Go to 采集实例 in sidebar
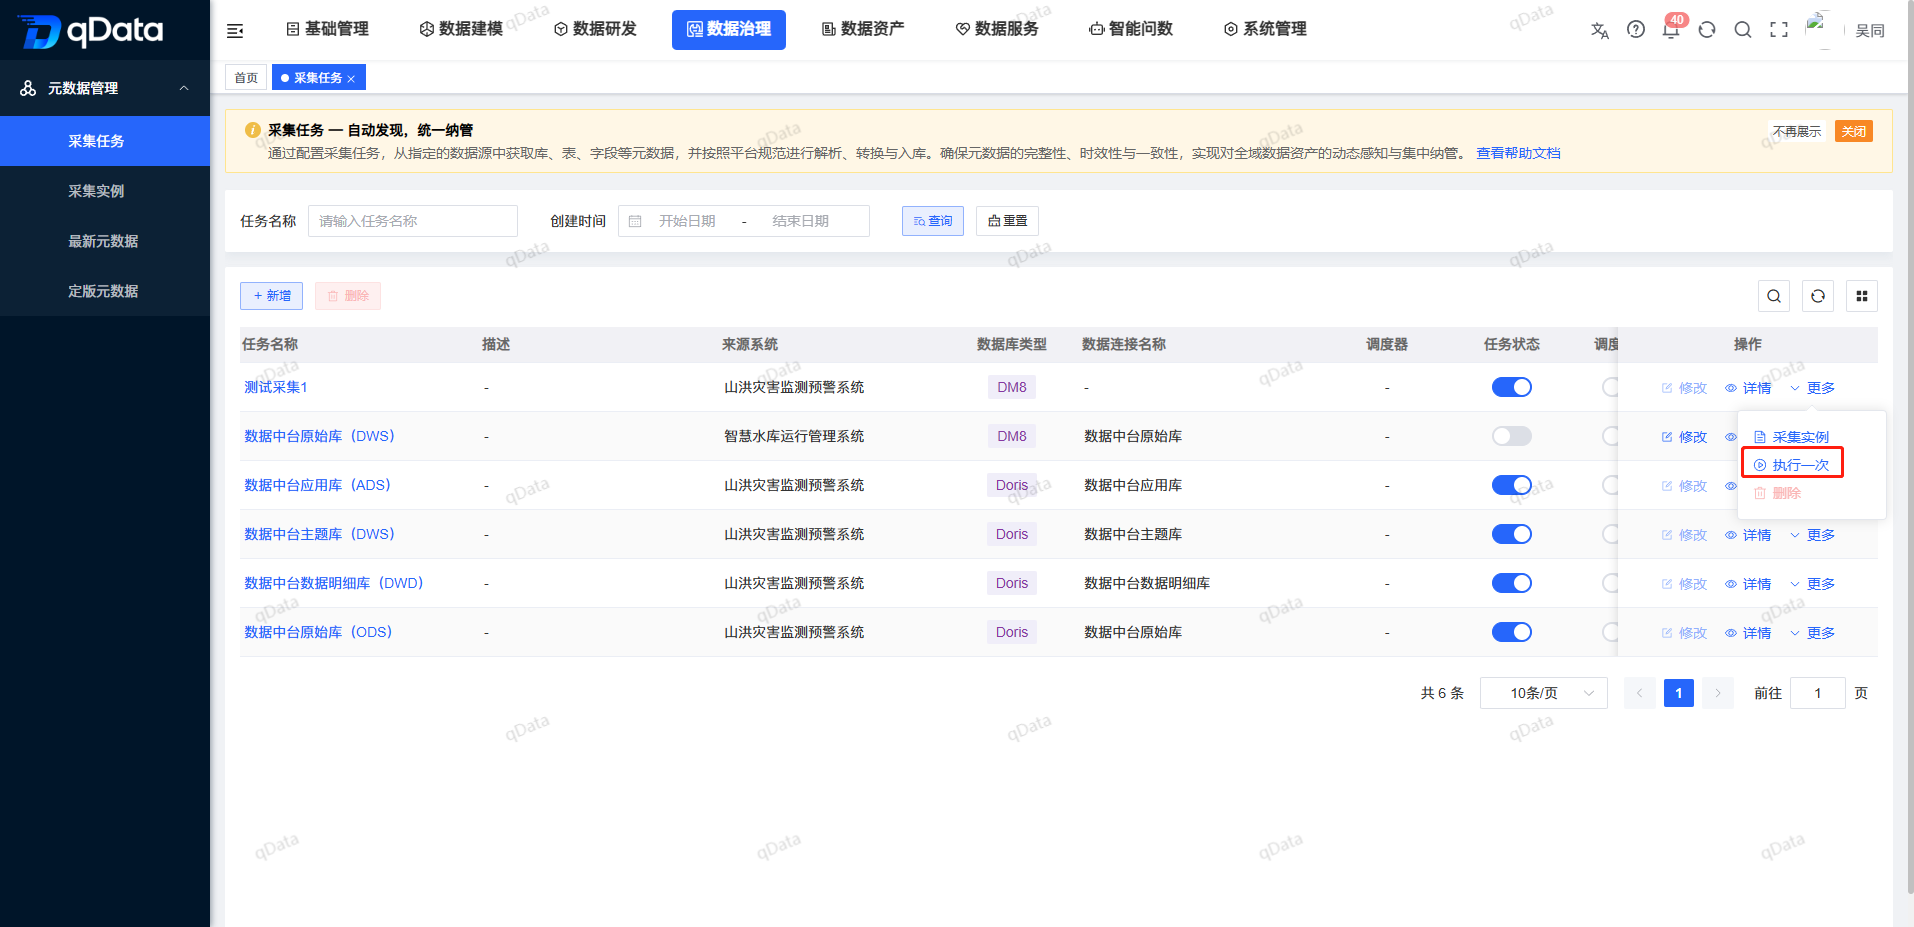Screen dimensions: 1914x927 tap(105, 191)
